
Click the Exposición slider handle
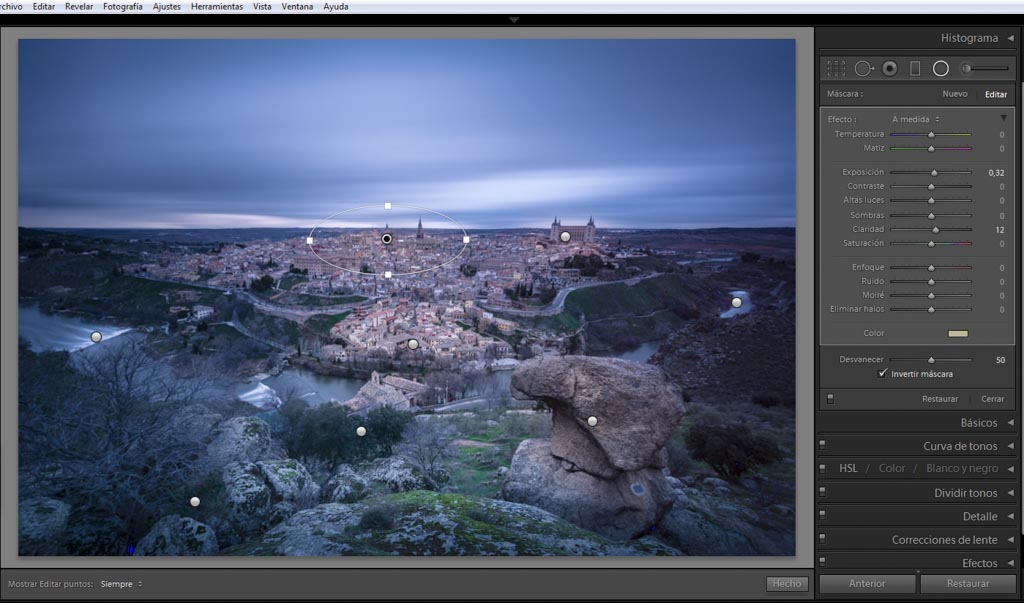(935, 173)
